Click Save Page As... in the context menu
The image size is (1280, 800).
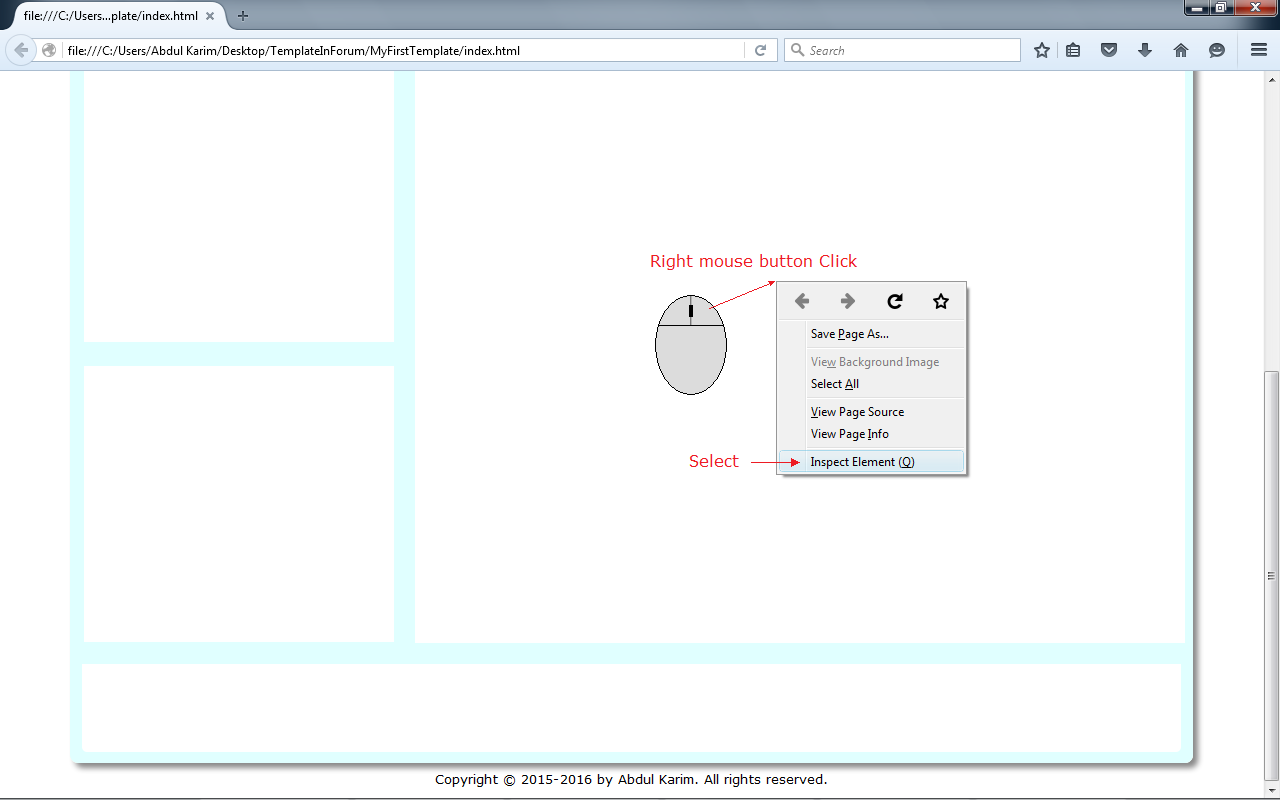pos(849,334)
